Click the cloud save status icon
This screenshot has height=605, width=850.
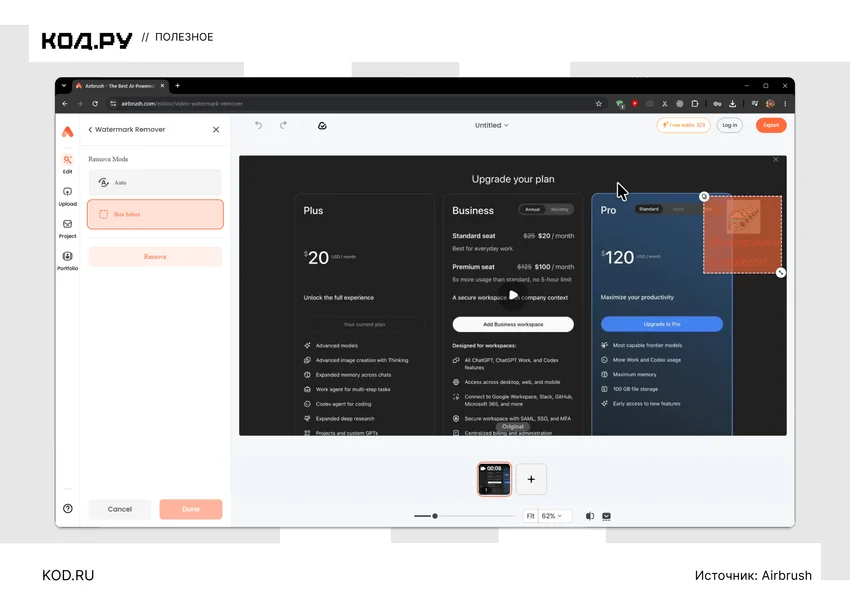[x=322, y=126]
